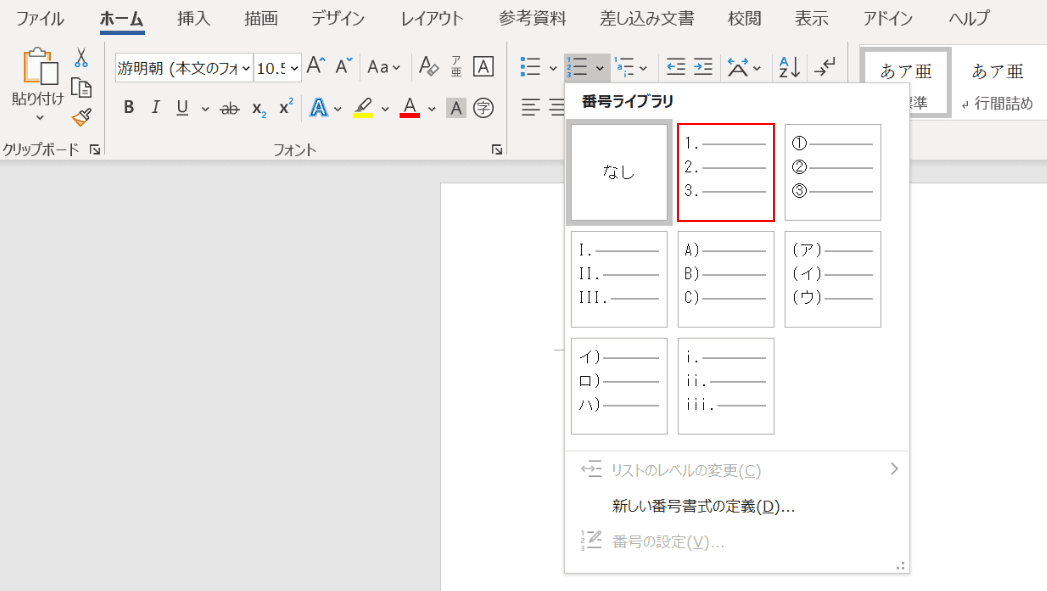Screen dimensions: 1047x591
Task: Switch to the レイアウト tab
Action: [x=432, y=19]
